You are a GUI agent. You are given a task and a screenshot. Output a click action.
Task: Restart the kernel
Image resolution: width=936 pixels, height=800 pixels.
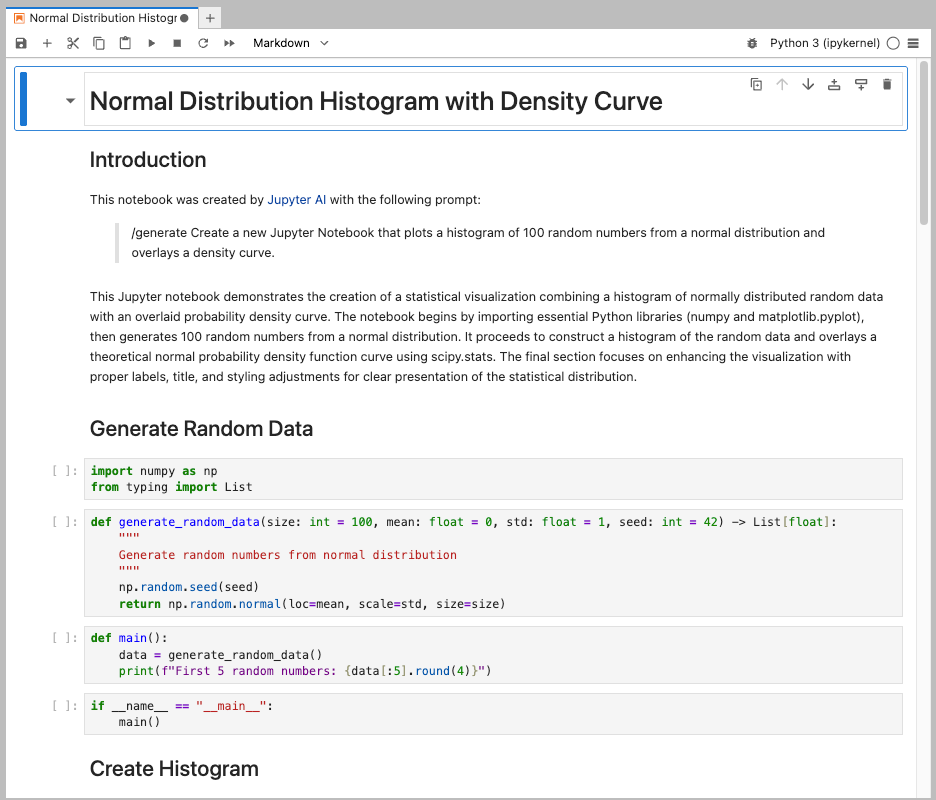coord(203,43)
